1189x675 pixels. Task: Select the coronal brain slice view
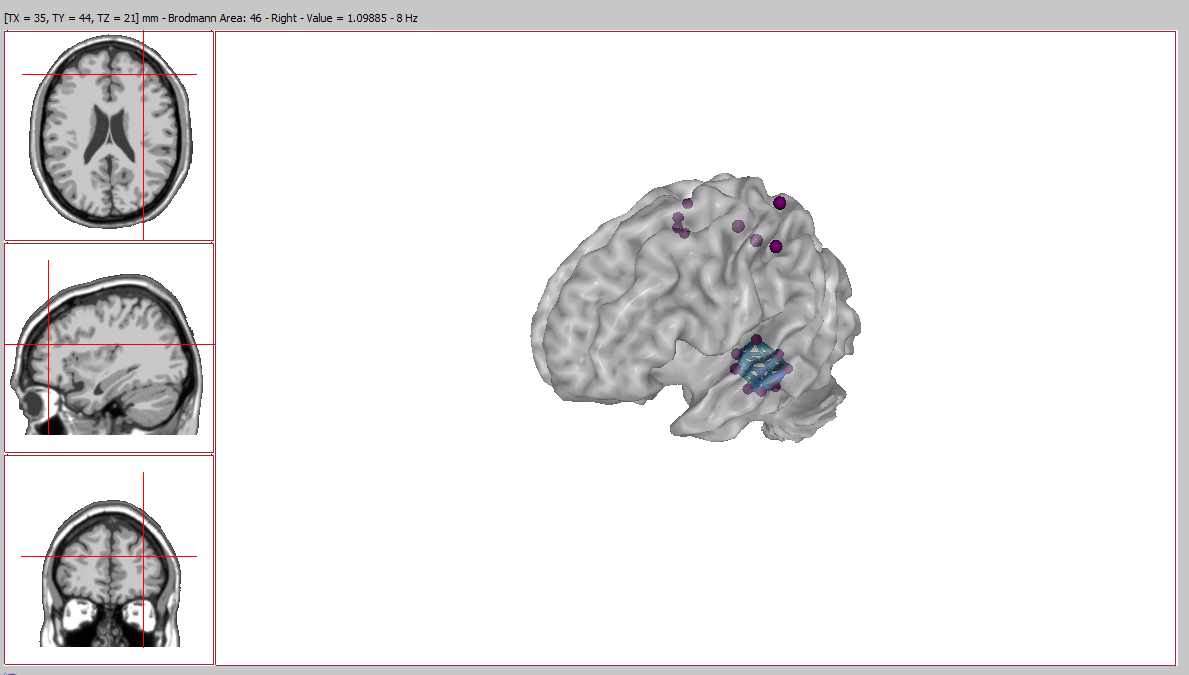pos(109,560)
